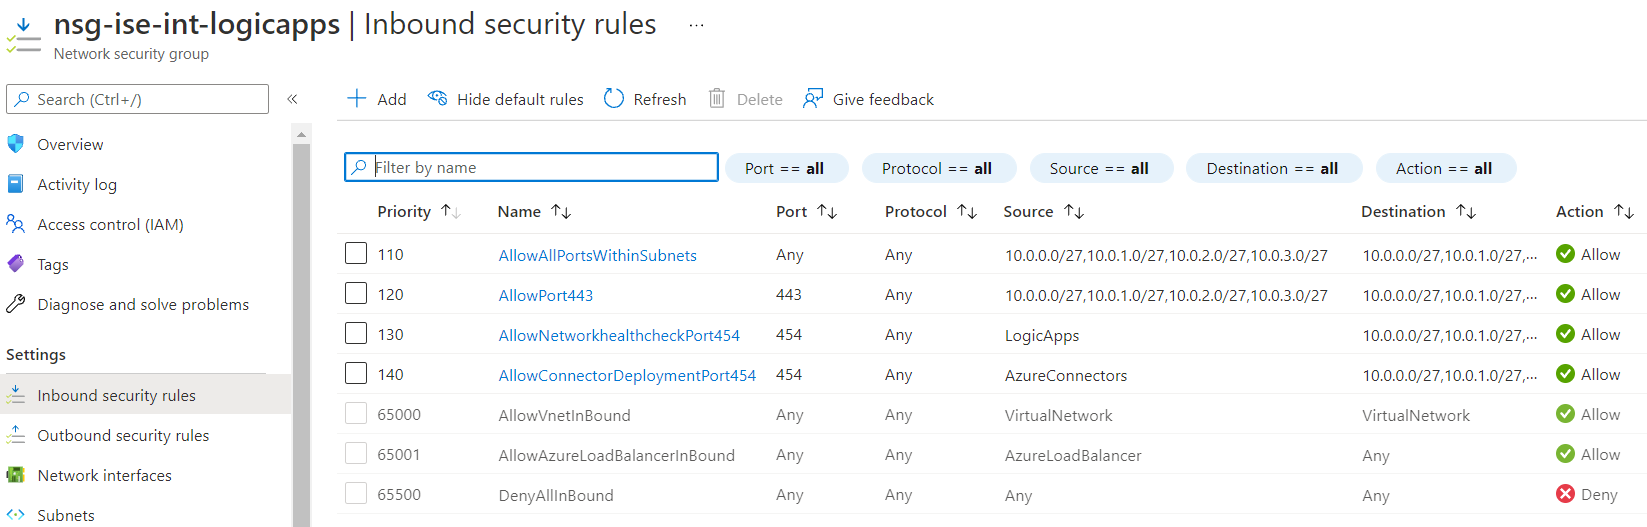Viewport: 1647px width, 527px height.
Task: Open Activity log in the sidebar
Action: tap(77, 184)
